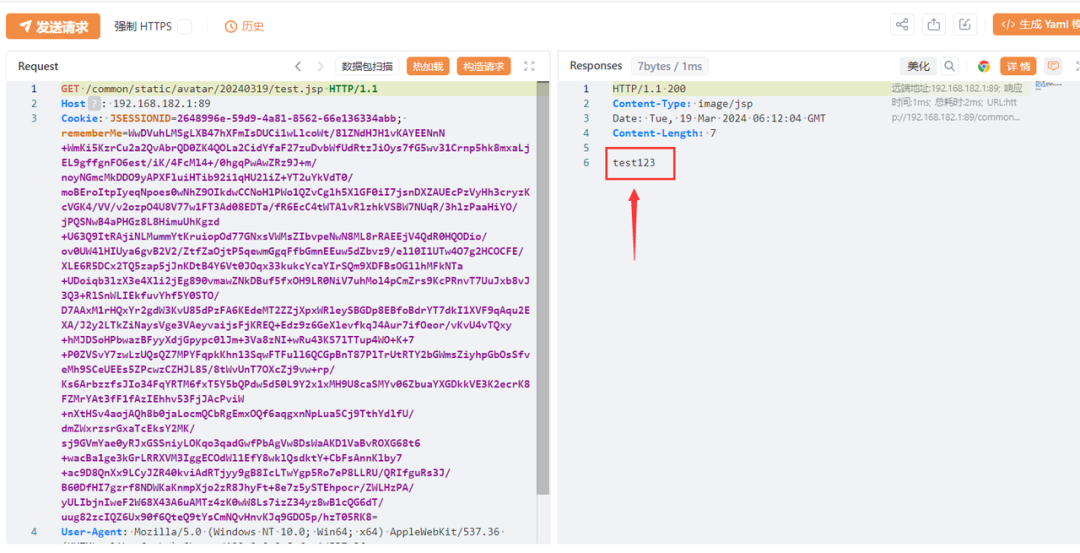Click the 7bytes / 1ms response tag
The width and height of the screenshot is (1080, 553).
tap(669, 67)
